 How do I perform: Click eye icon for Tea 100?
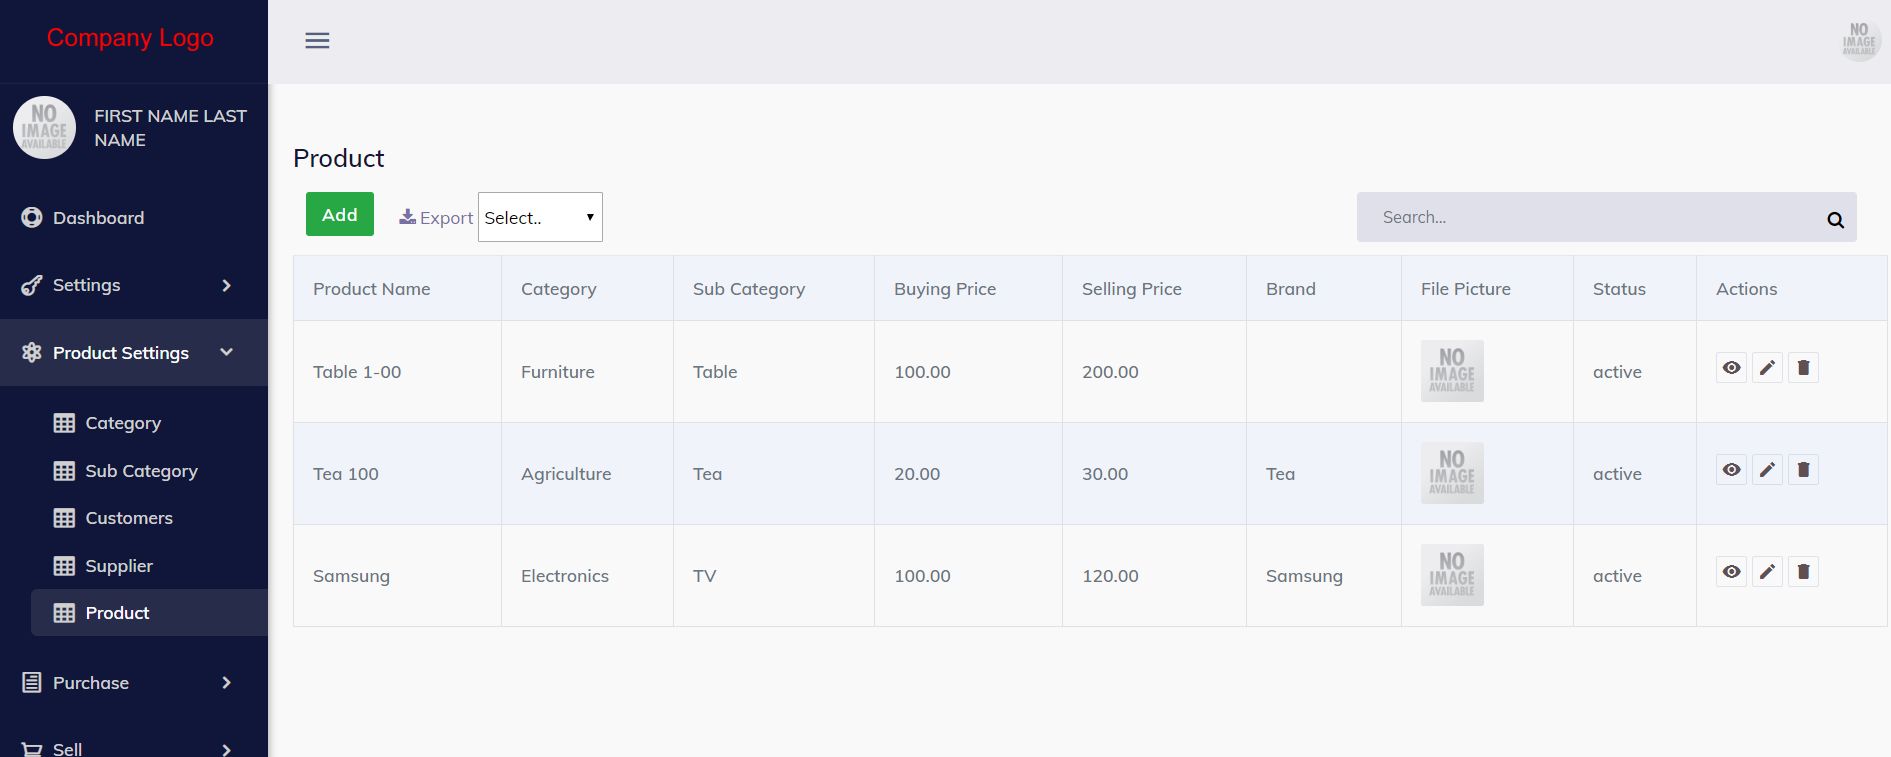(1731, 470)
